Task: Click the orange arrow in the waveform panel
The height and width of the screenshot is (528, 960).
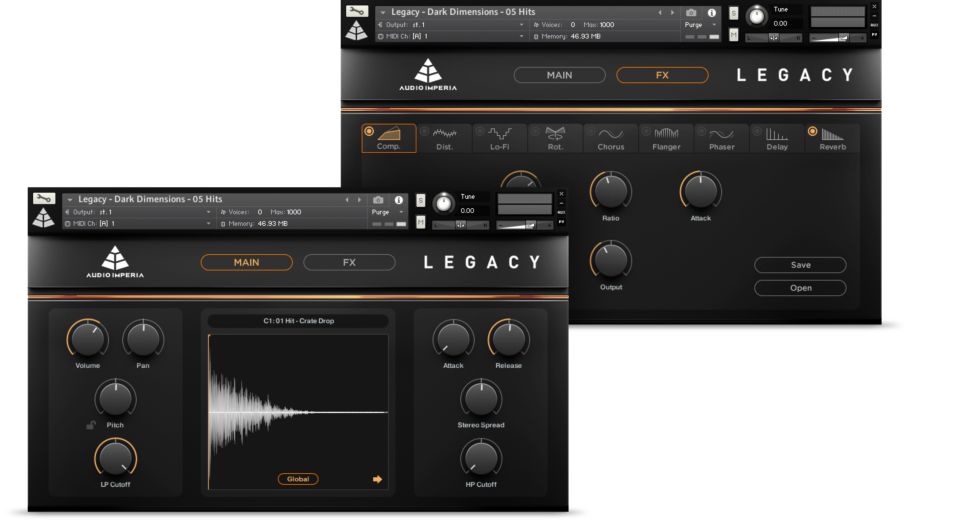Action: pyautogui.click(x=377, y=479)
